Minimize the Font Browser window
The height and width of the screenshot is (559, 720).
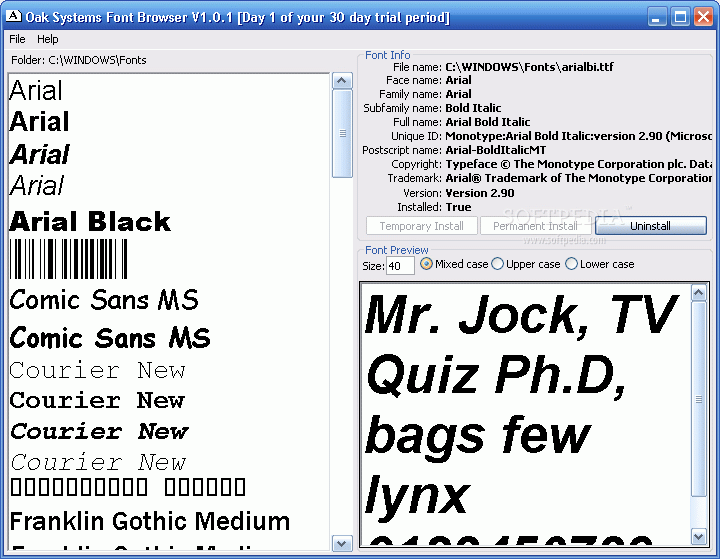click(x=657, y=17)
